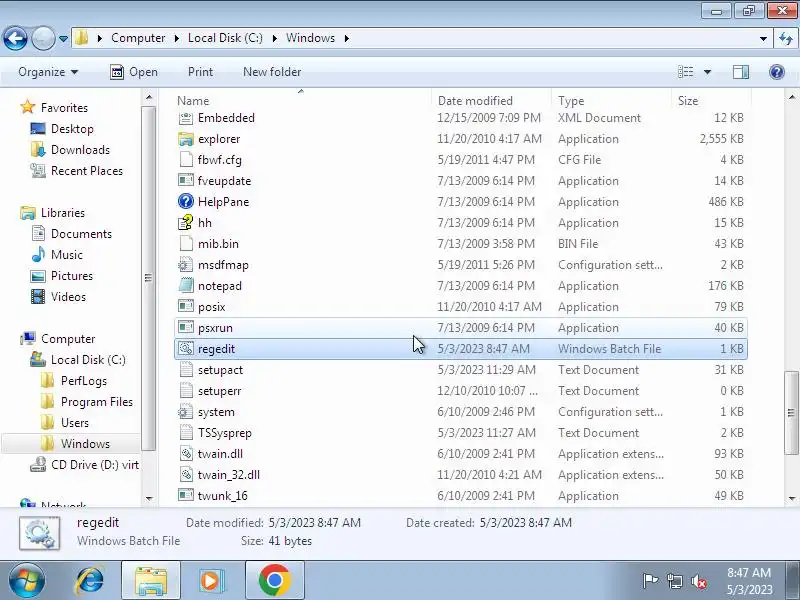The height and width of the screenshot is (600, 800).
Task: Select the Embedded XML file icon
Action: click(x=186, y=118)
